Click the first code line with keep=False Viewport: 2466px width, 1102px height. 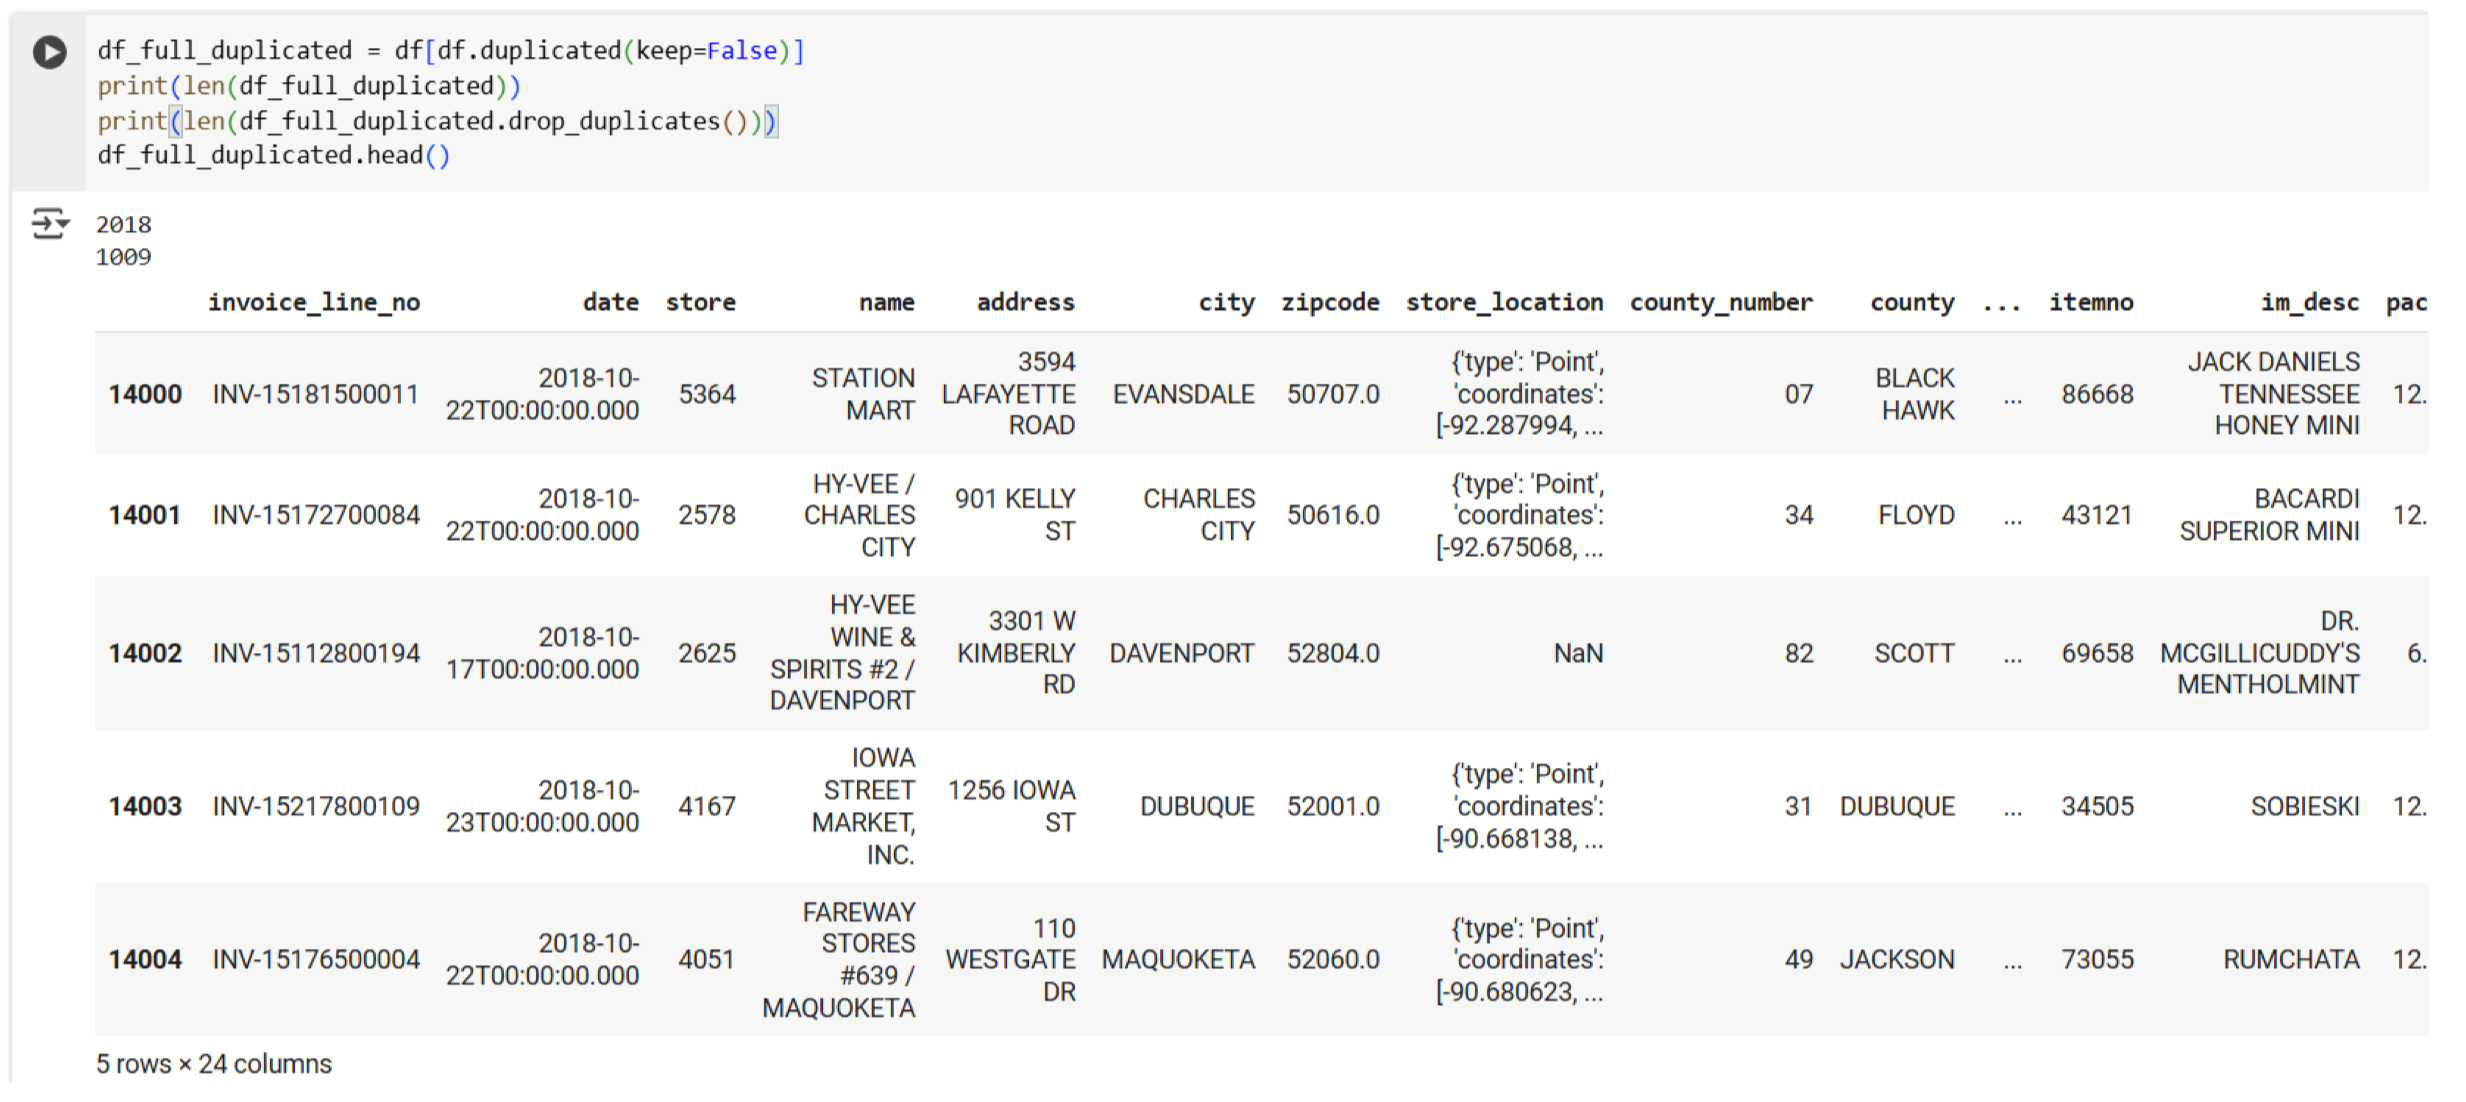coord(450,51)
